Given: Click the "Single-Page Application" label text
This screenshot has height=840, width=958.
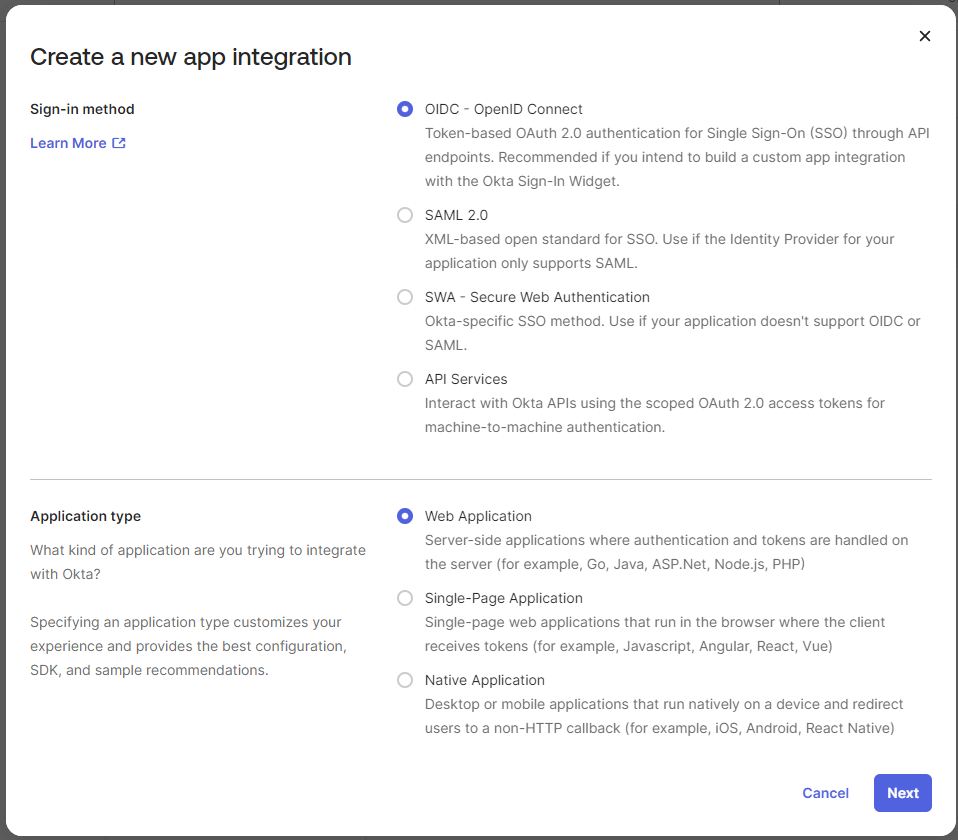Looking at the screenshot, I should point(503,598).
